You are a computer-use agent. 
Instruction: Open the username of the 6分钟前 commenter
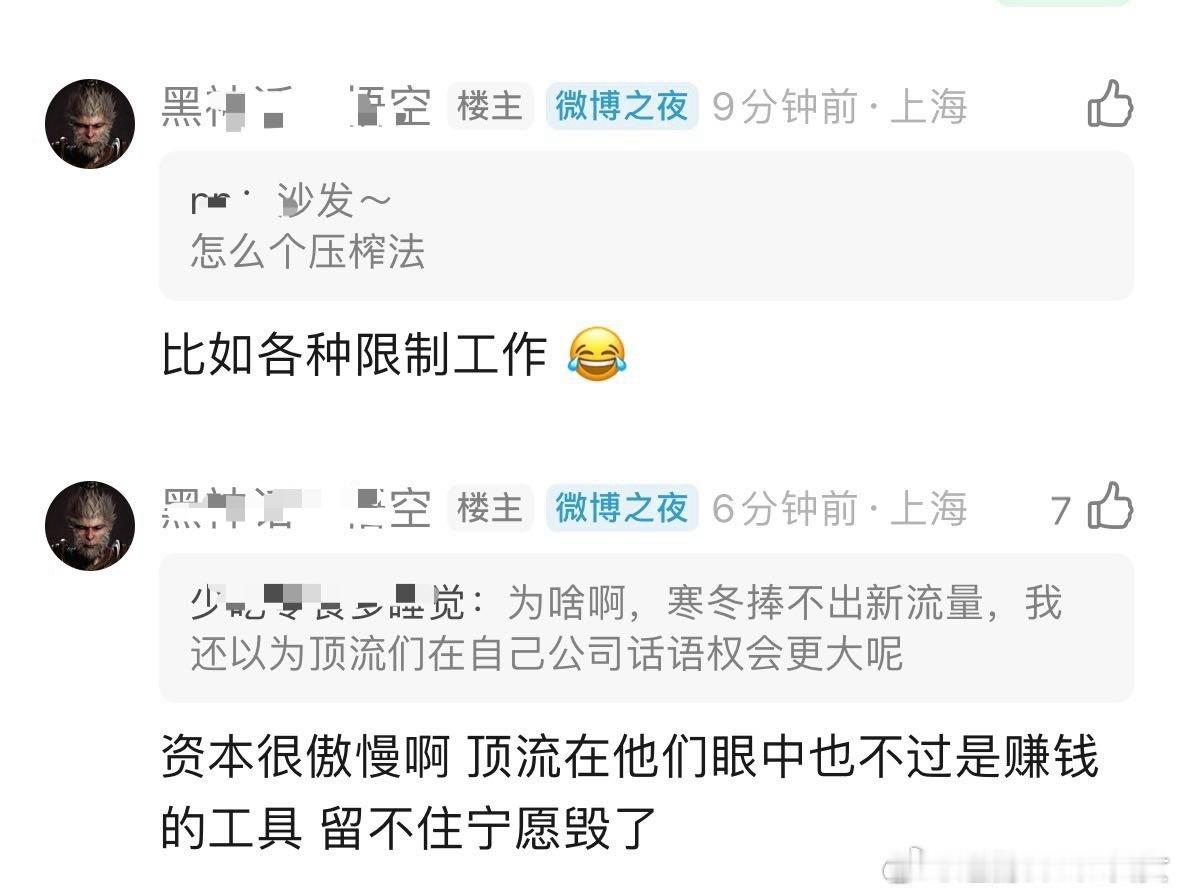(296, 508)
